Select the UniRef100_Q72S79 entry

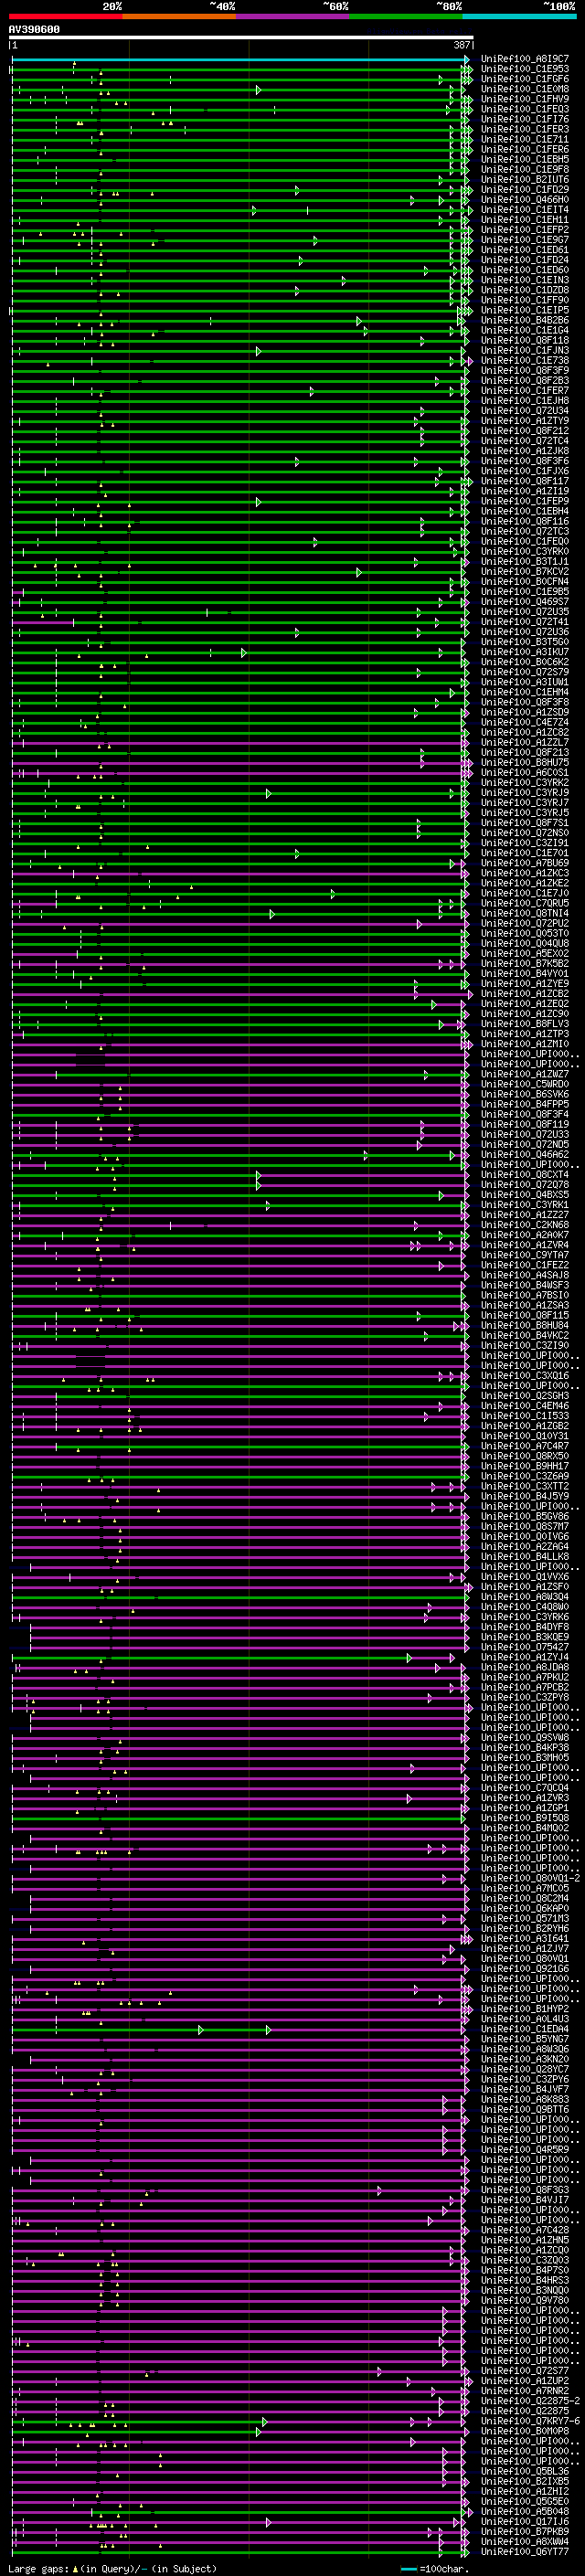(525, 672)
